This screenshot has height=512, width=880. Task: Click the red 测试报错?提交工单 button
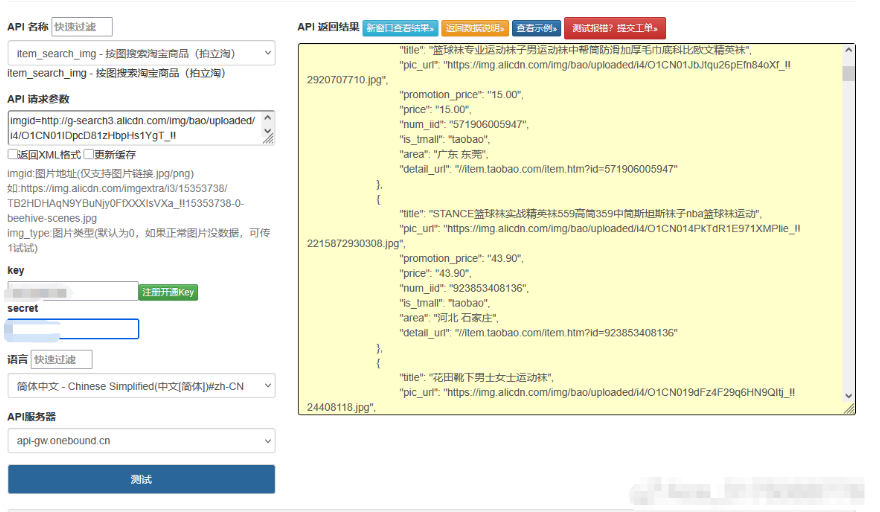coord(615,28)
